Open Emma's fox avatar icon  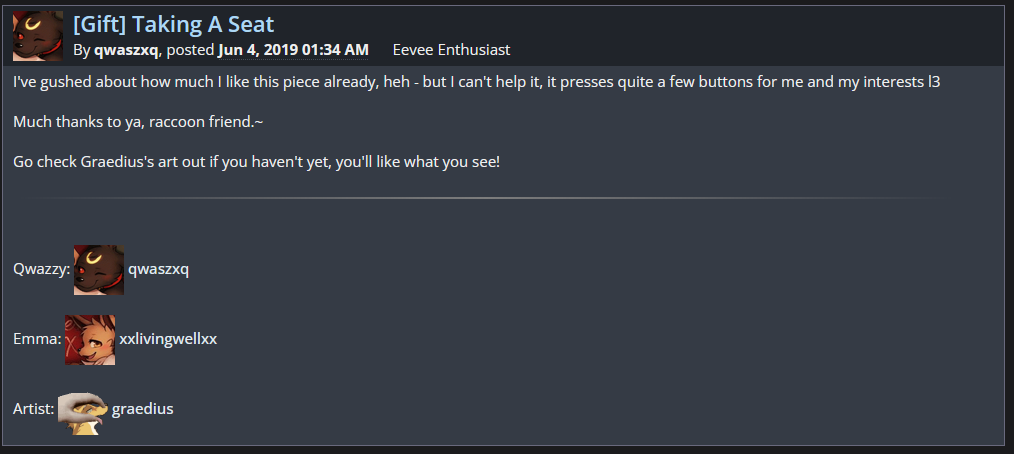point(90,340)
